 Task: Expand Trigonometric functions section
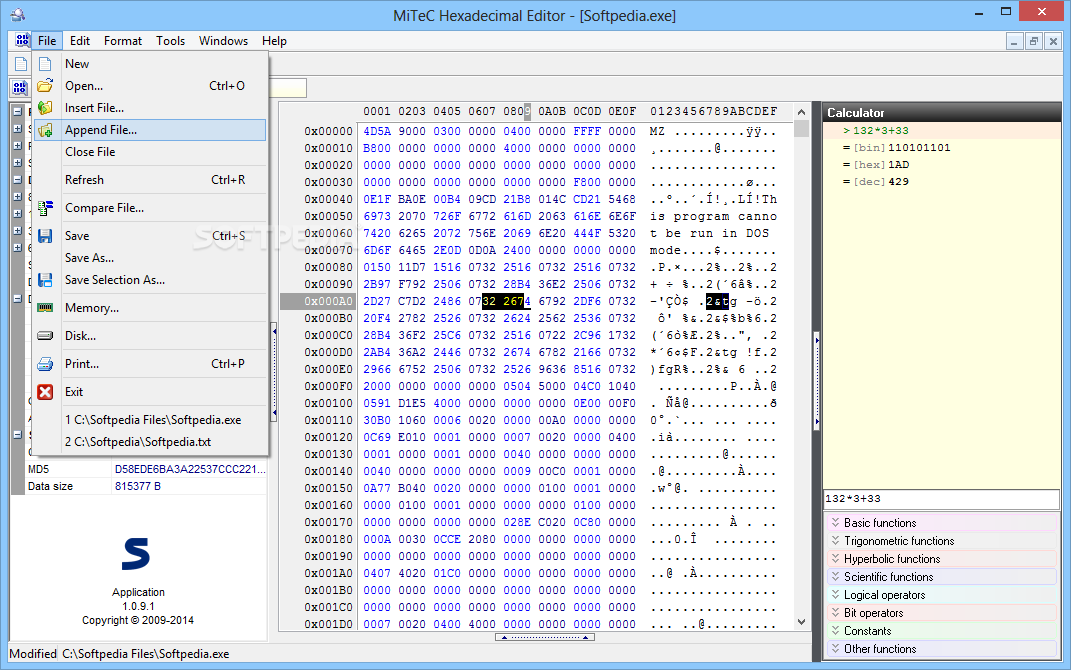[x=942, y=541]
